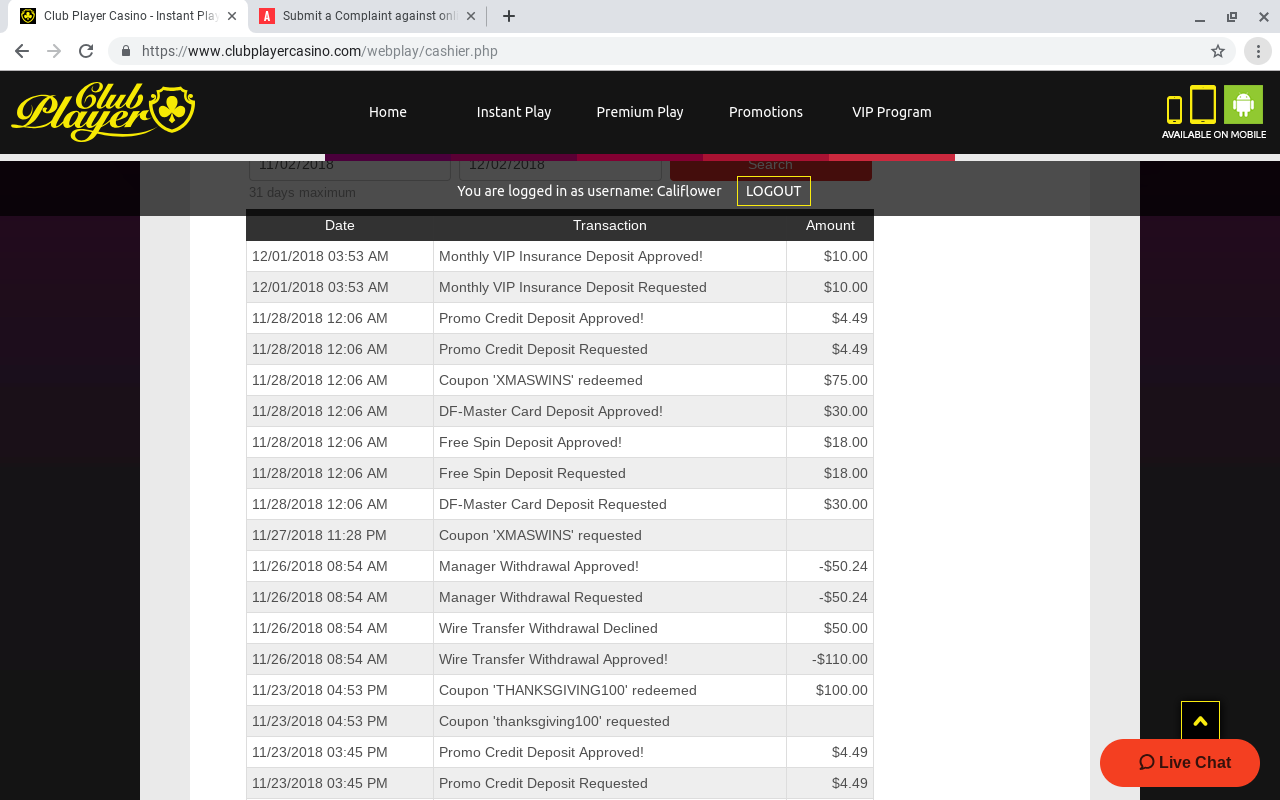Open the Premium Play menu item
The width and height of the screenshot is (1280, 800).
640,112
